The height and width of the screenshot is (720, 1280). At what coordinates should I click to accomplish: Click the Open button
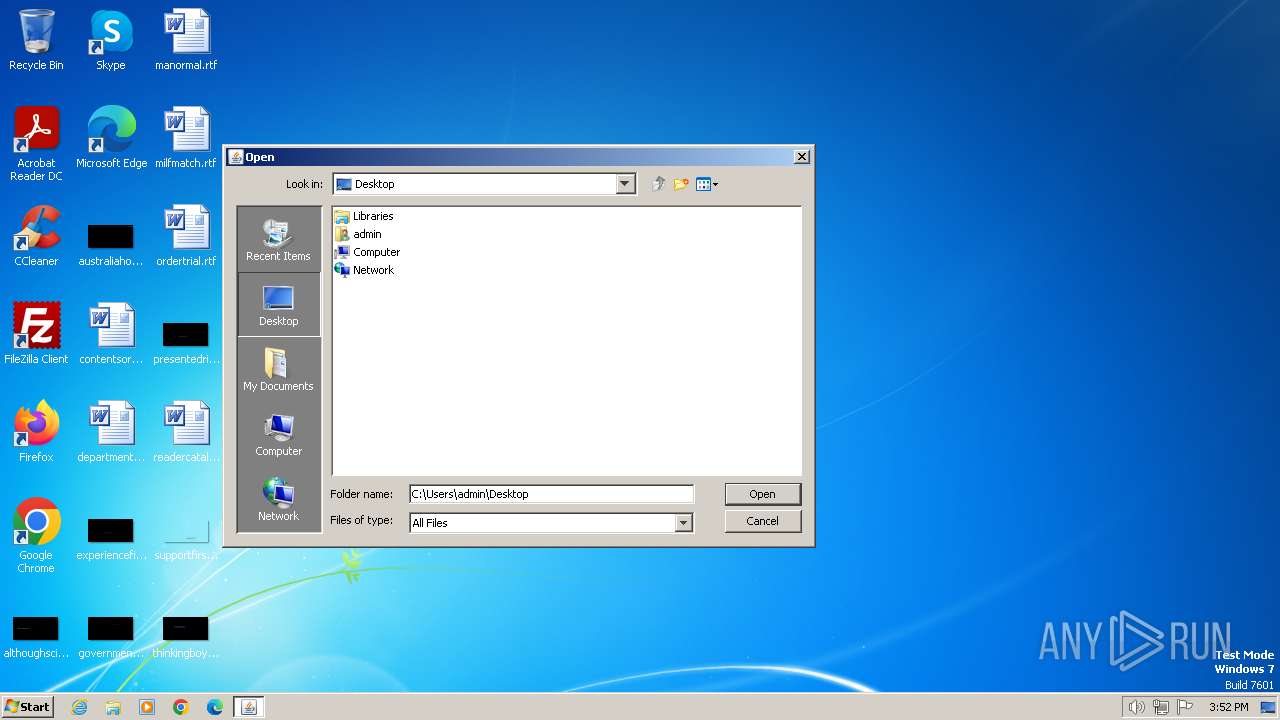pos(762,494)
